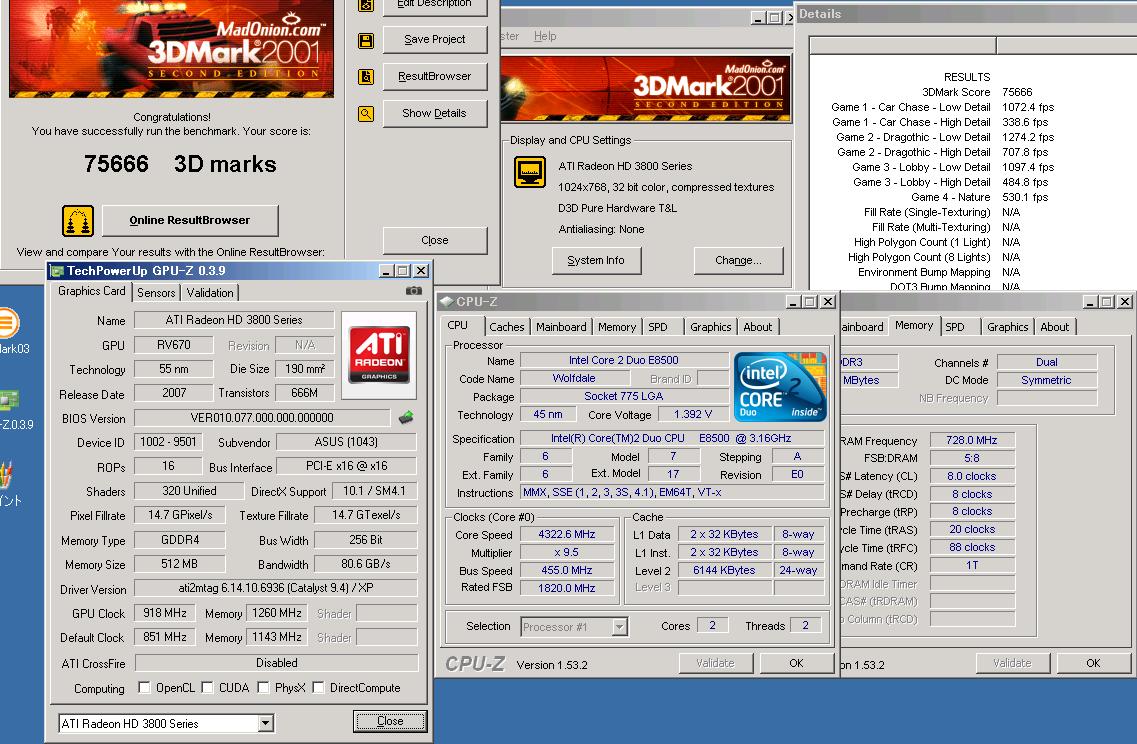Enable the PhysX checkbox

(263, 687)
